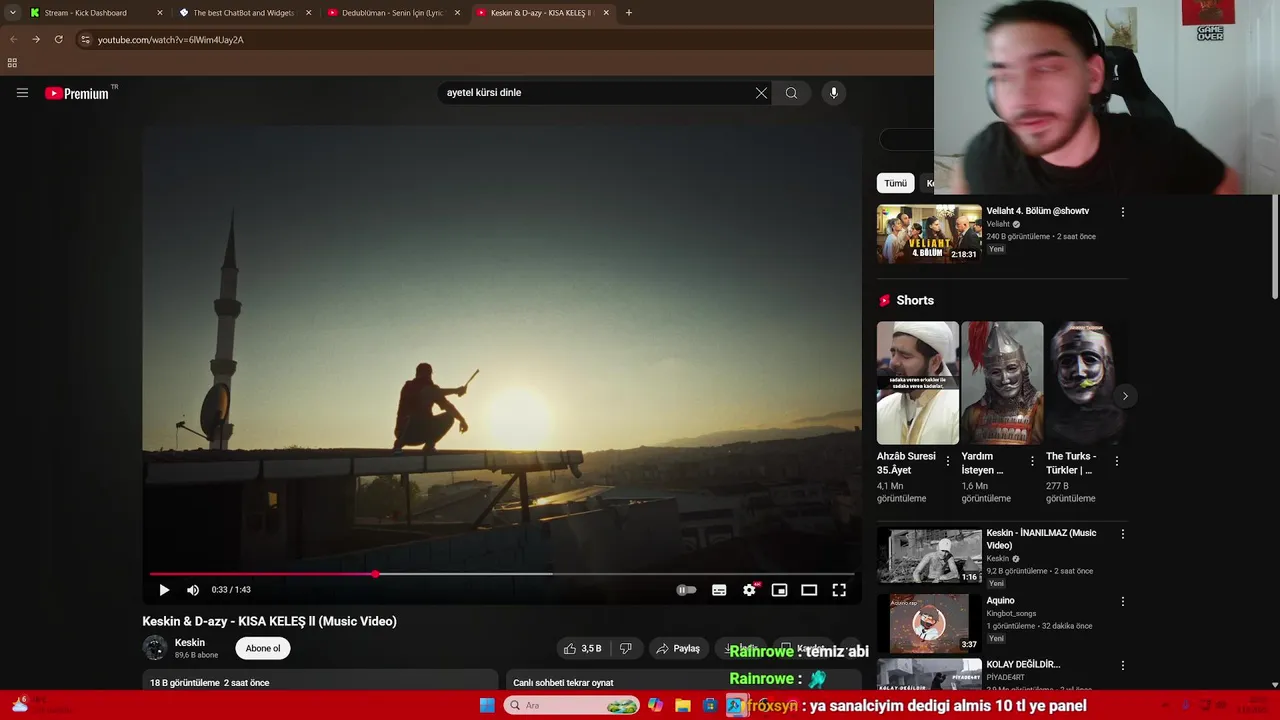The image size is (1280, 720).
Task: Close the Kick Dashboard tab
Action: coord(160,13)
